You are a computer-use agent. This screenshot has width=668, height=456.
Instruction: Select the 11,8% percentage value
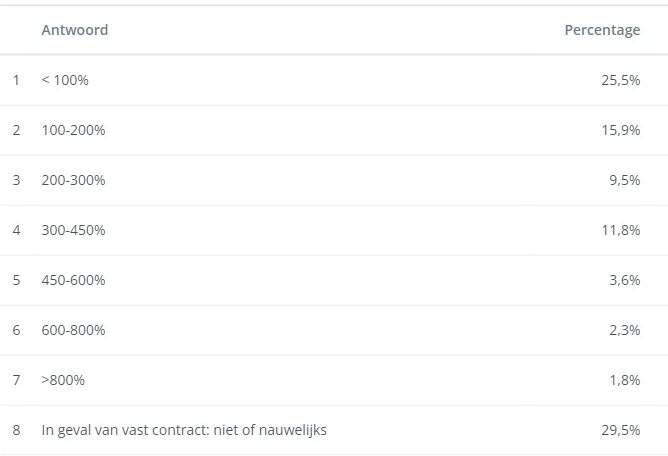coord(620,230)
